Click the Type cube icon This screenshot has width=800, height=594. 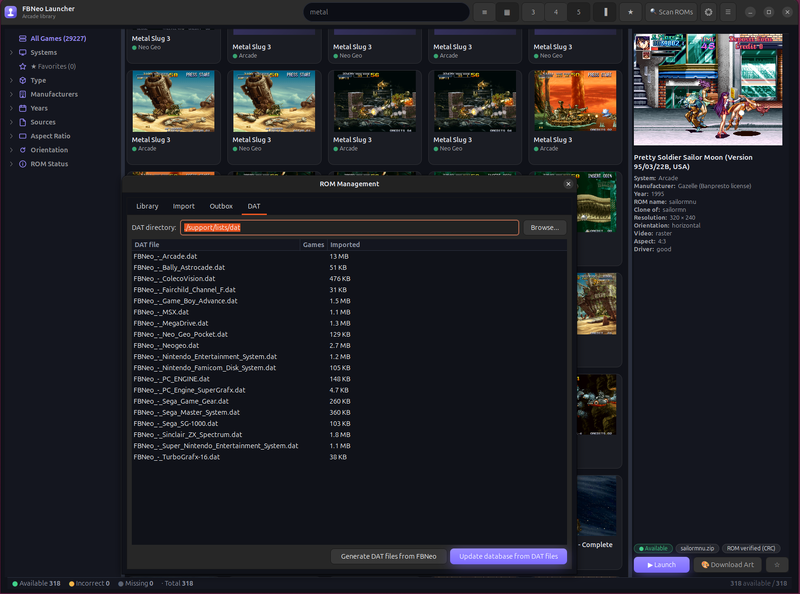(x=22, y=81)
